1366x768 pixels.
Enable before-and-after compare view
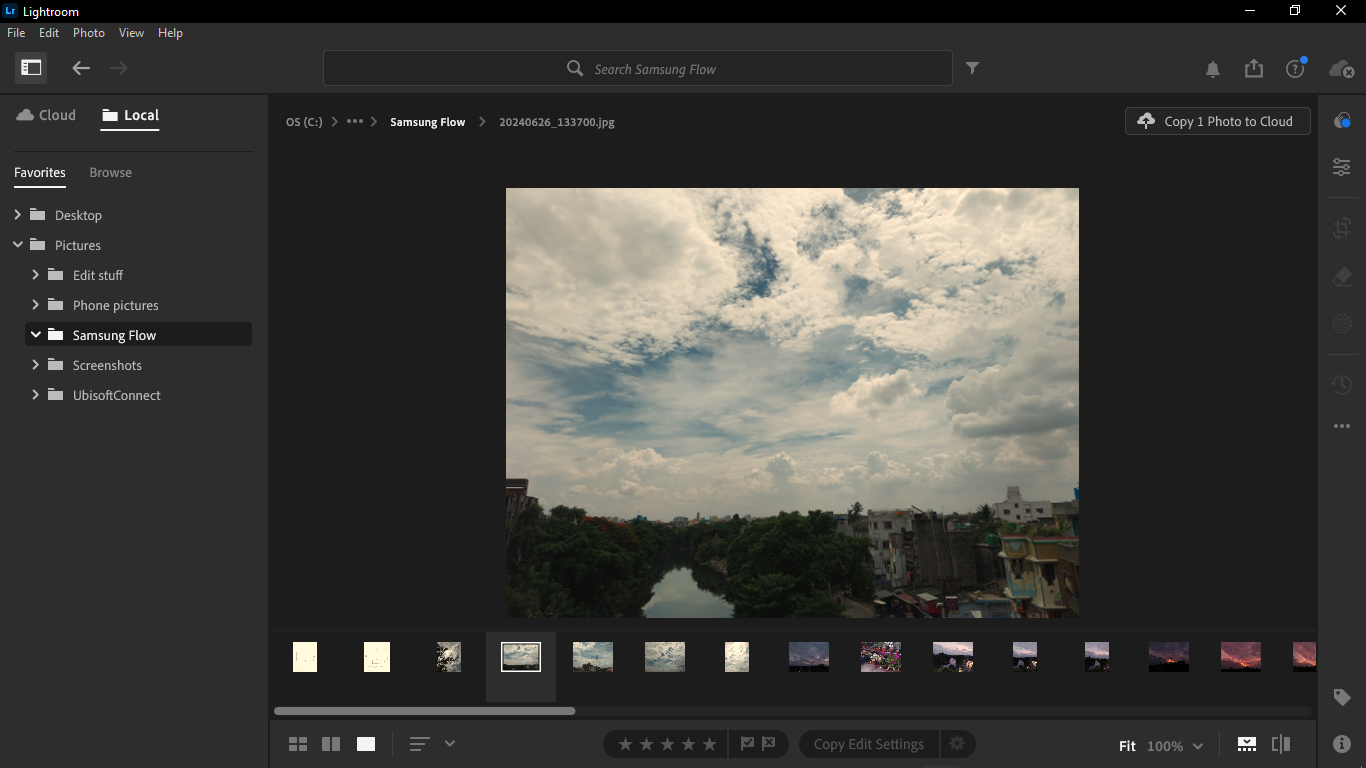(x=1281, y=744)
